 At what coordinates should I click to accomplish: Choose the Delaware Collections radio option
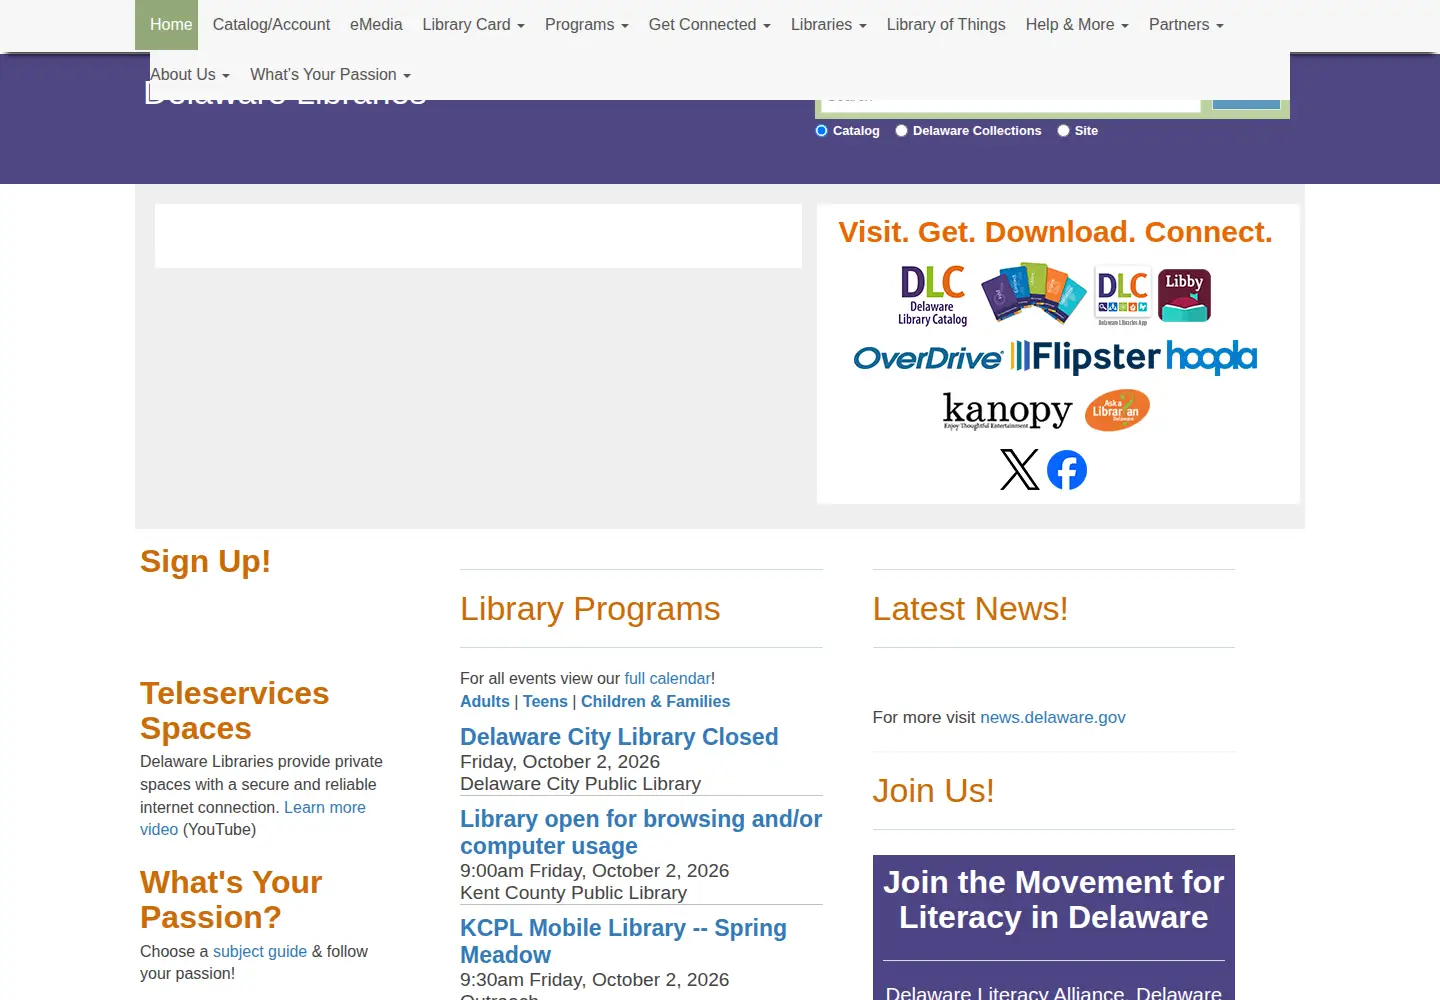(x=901, y=131)
